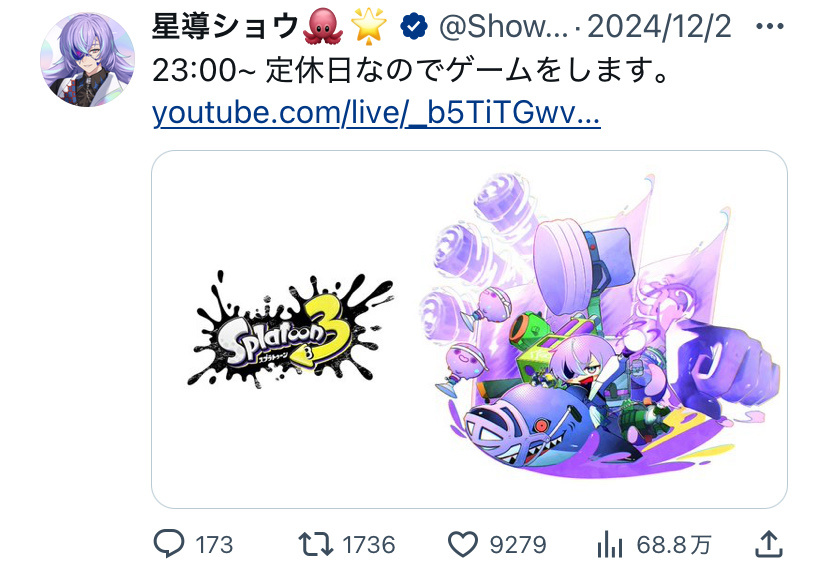
Task: Click the octopus emoji next to the name
Action: point(323,27)
